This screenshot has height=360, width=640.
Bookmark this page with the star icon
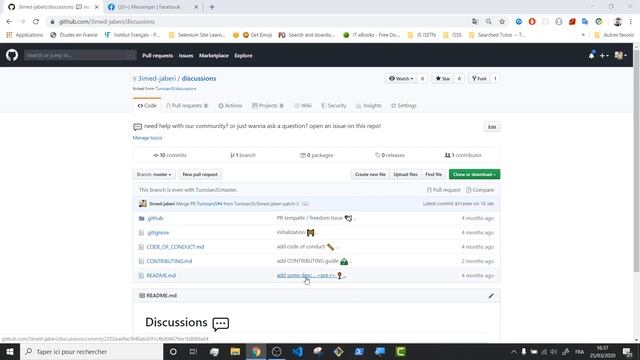(502, 22)
